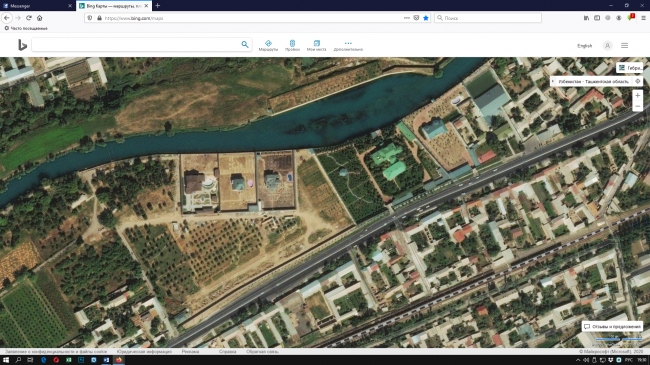Viewport: 650px width, 365px height.
Task: Expand the Узбекистан location breadcrumb arrow
Action: [x=553, y=81]
